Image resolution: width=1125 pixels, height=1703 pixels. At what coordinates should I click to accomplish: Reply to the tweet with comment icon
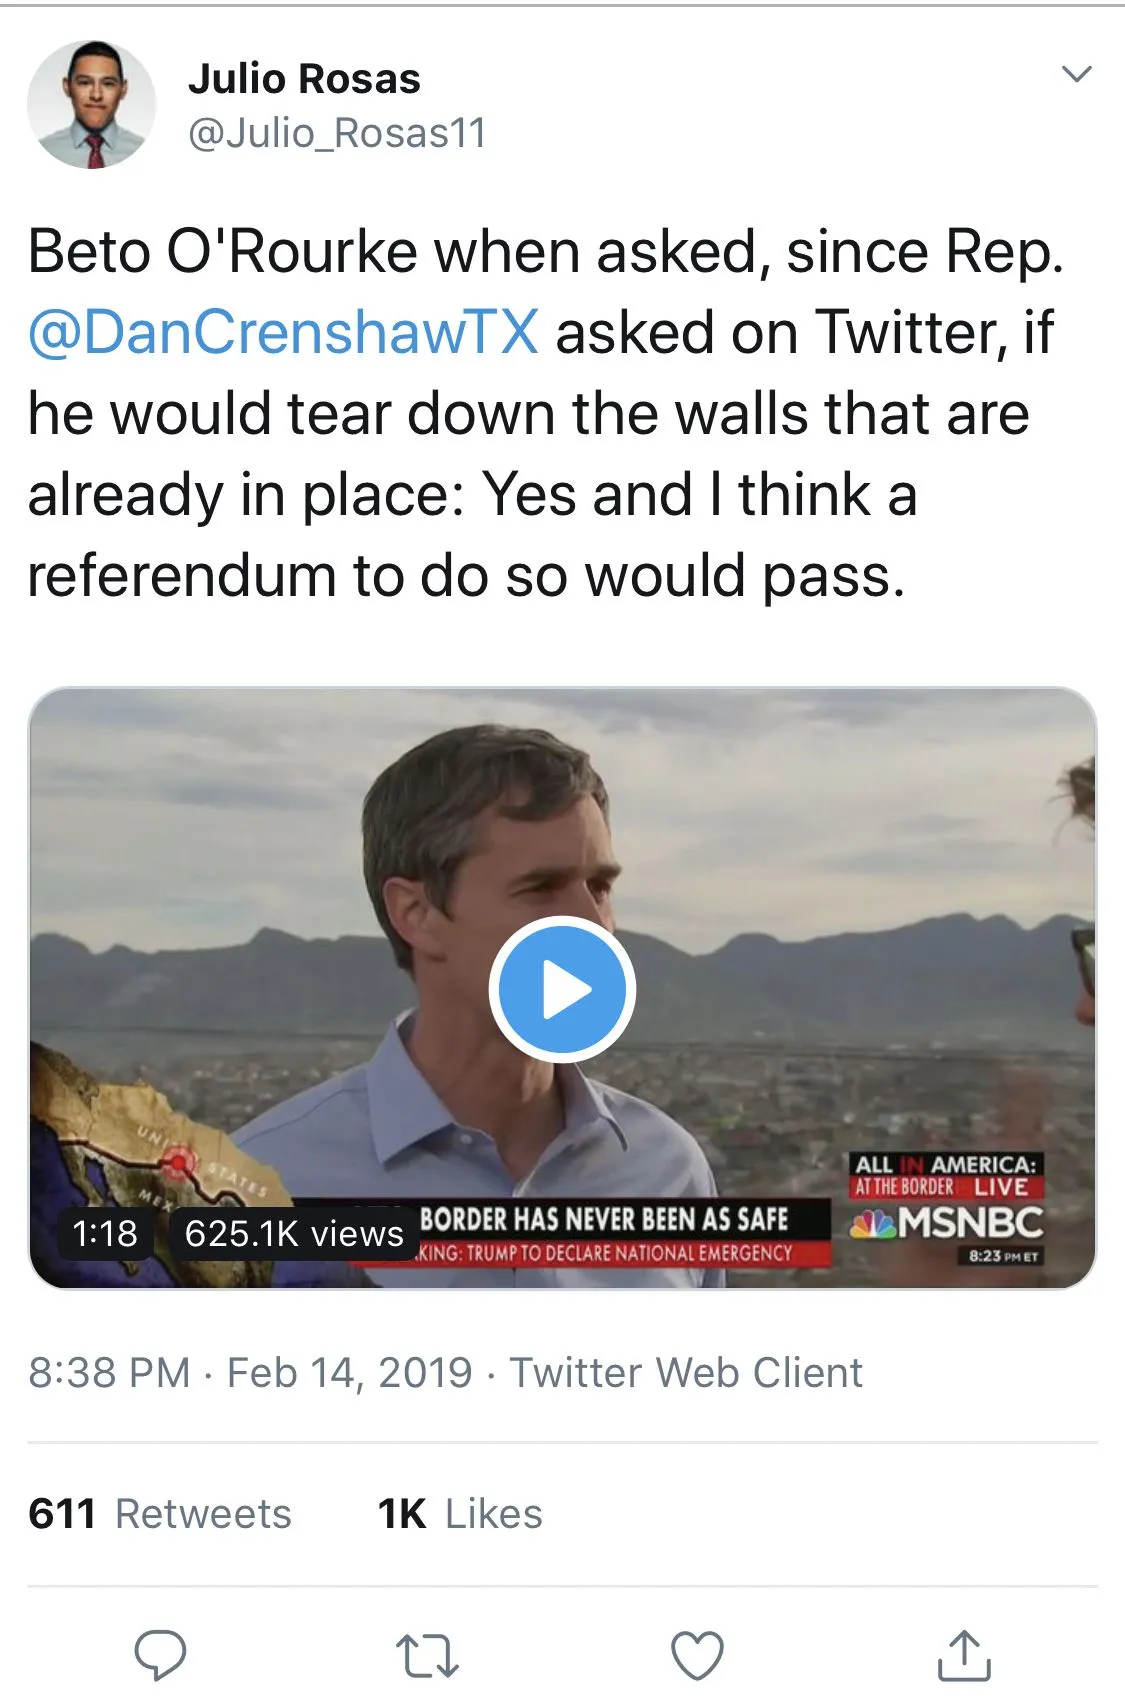click(x=160, y=1655)
